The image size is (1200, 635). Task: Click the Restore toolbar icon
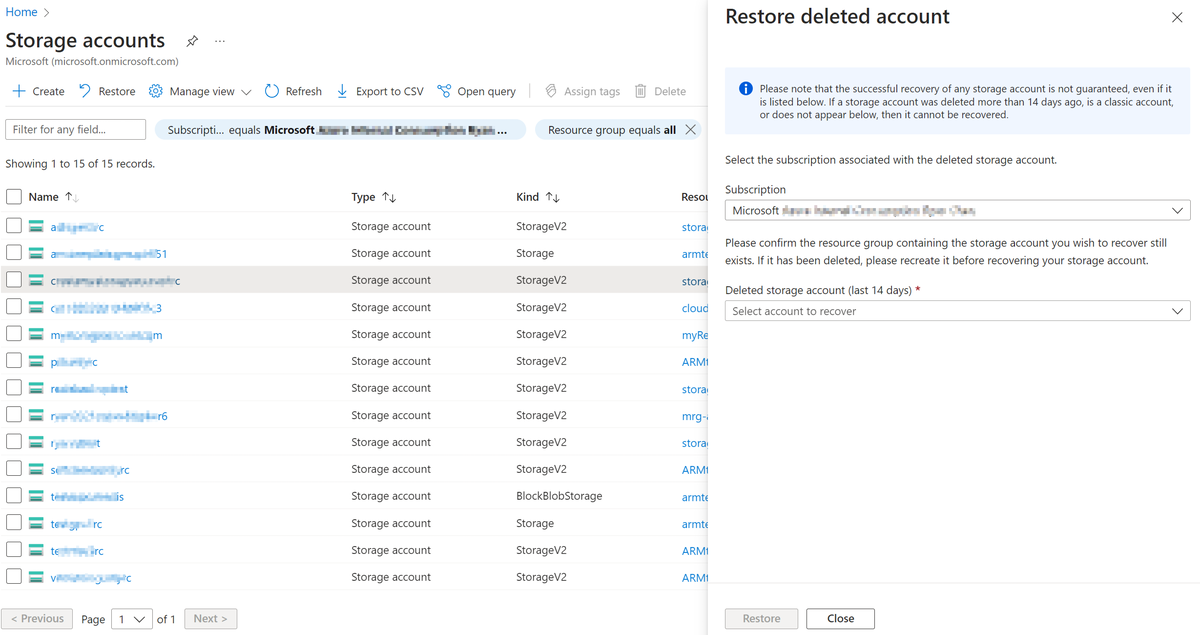tap(85, 91)
